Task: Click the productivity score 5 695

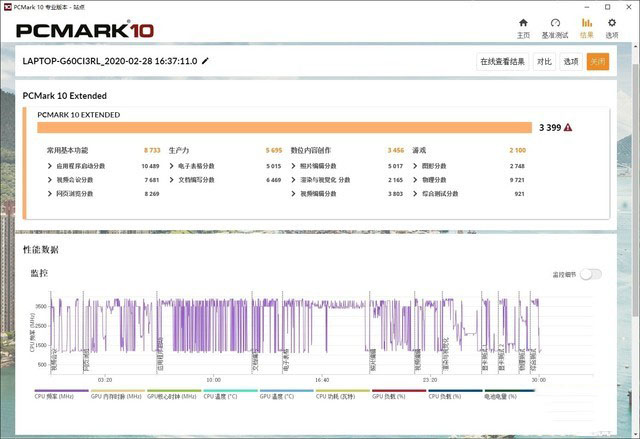Action: click(x=274, y=150)
